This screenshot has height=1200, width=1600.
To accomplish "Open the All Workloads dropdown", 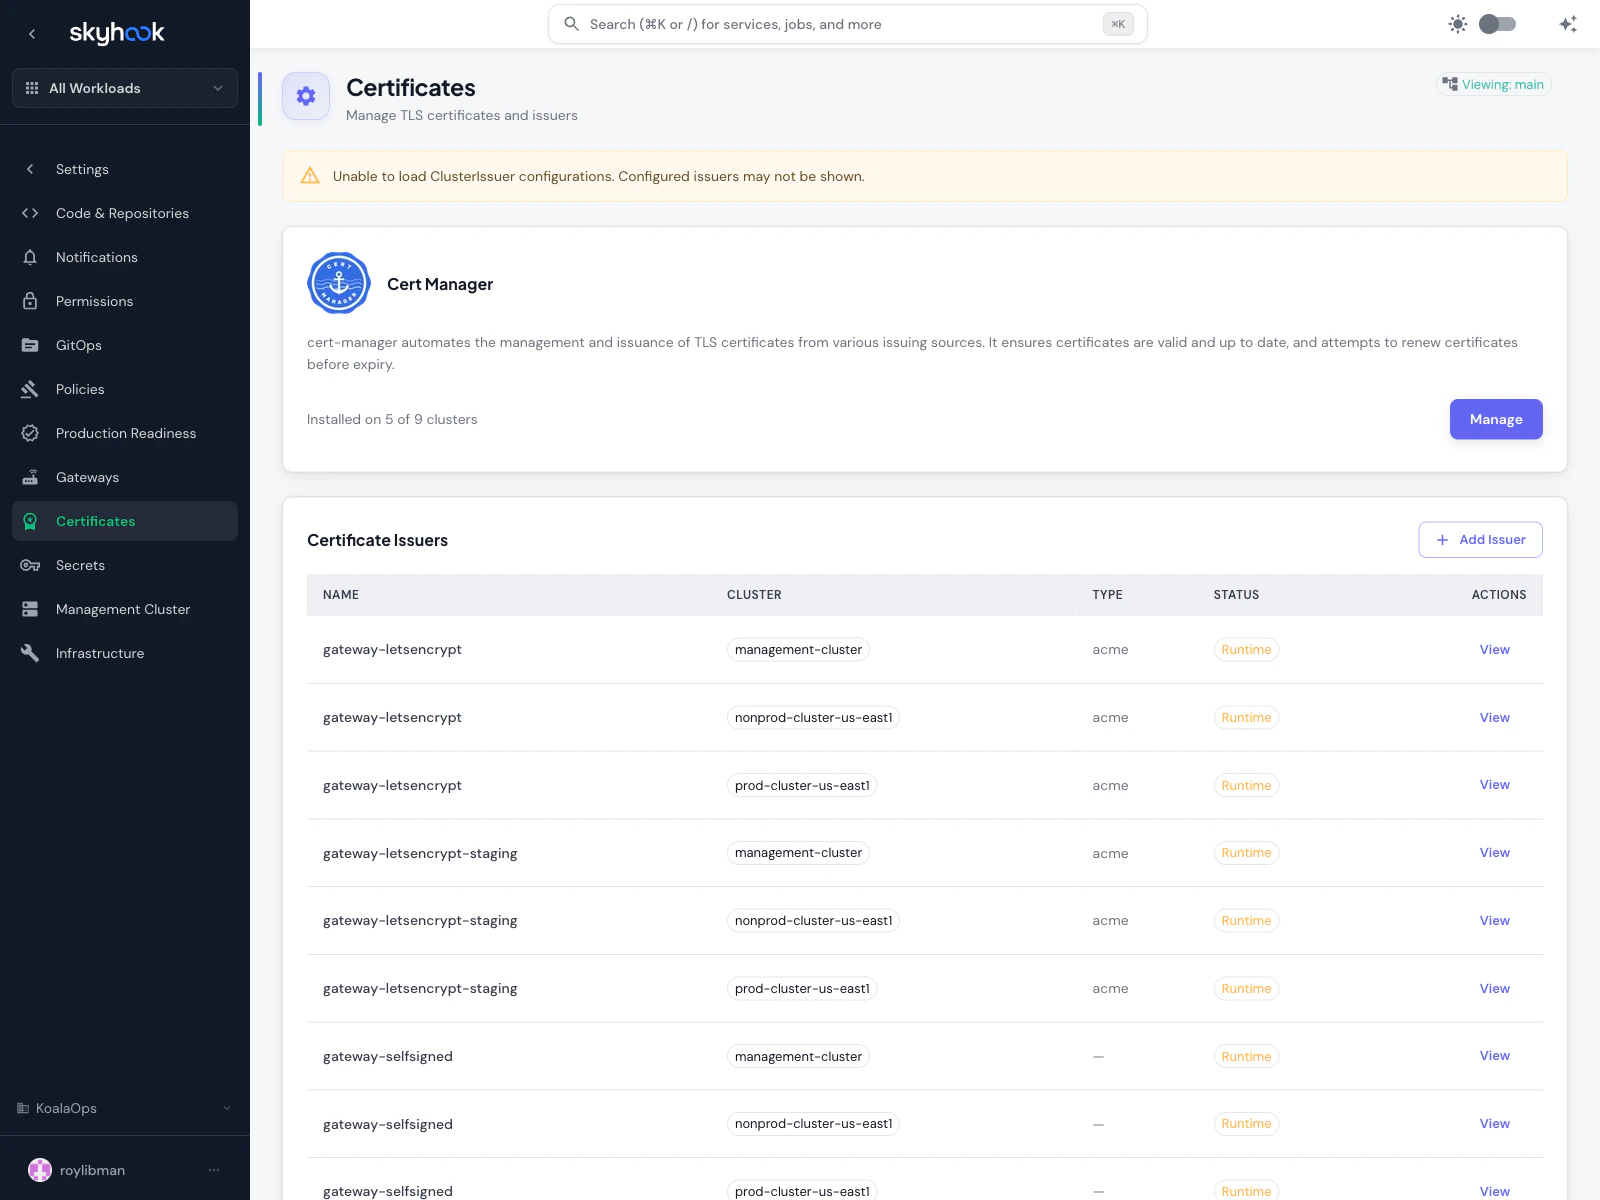I will point(124,88).
